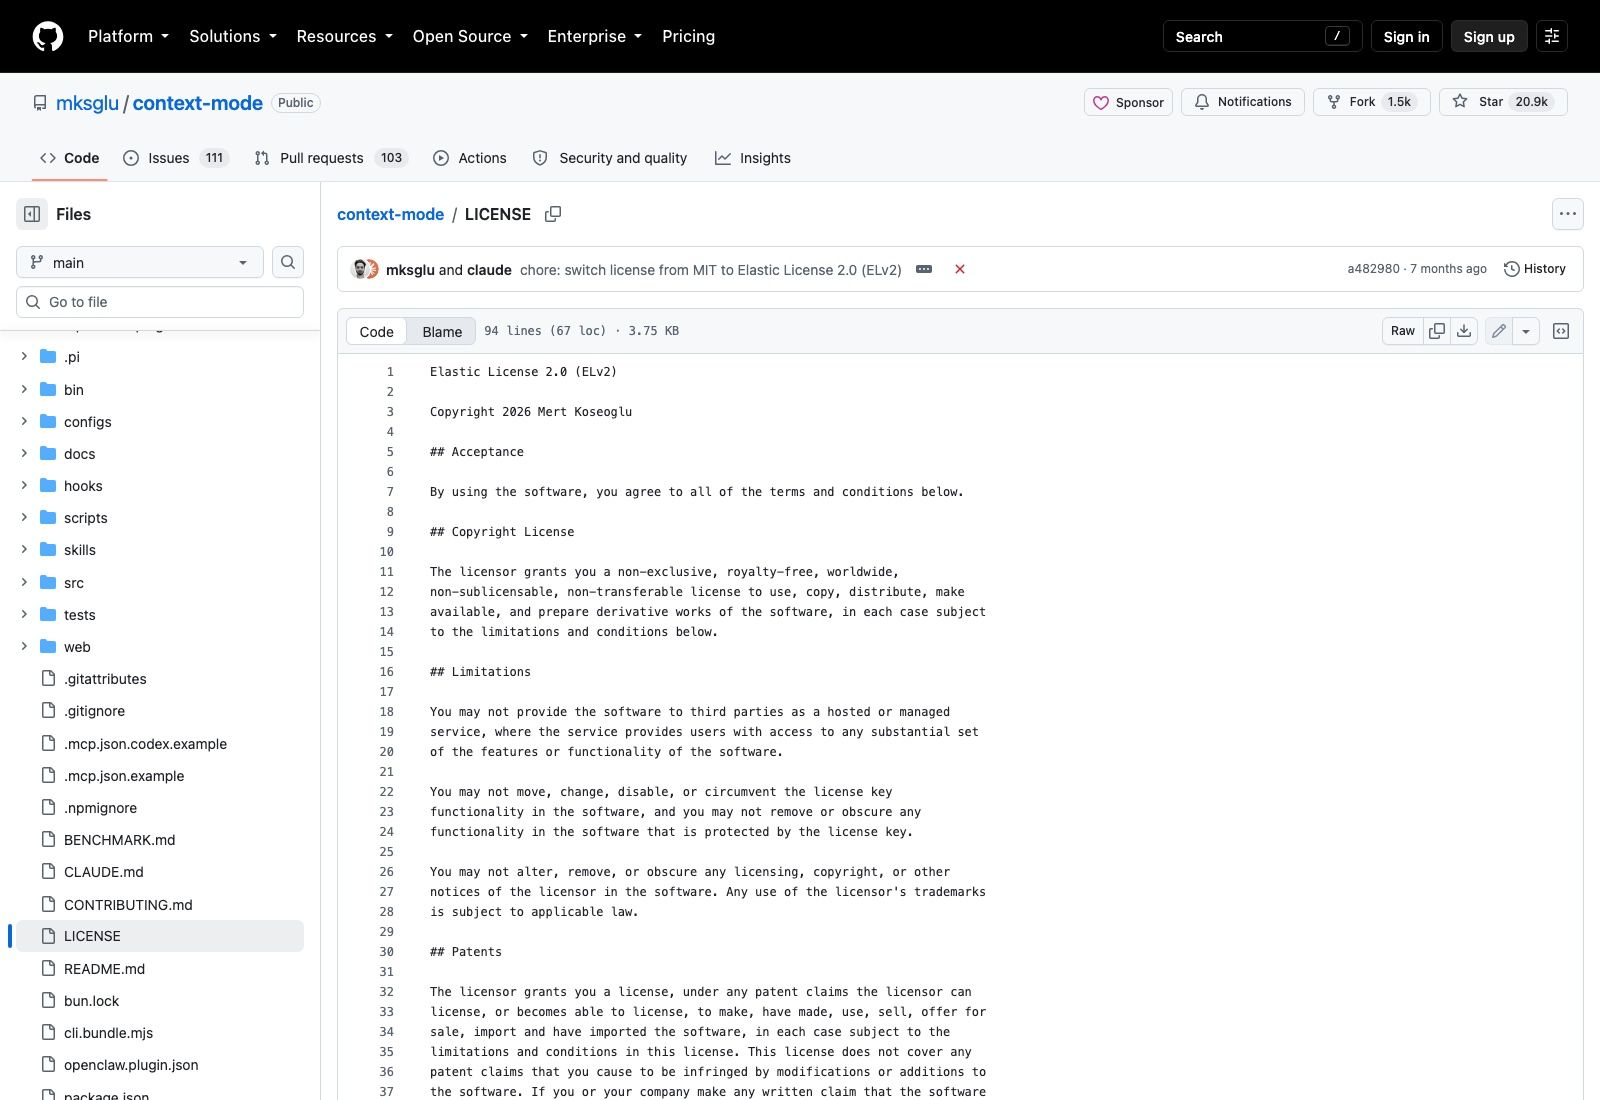Expand the docs folder

click(24, 453)
